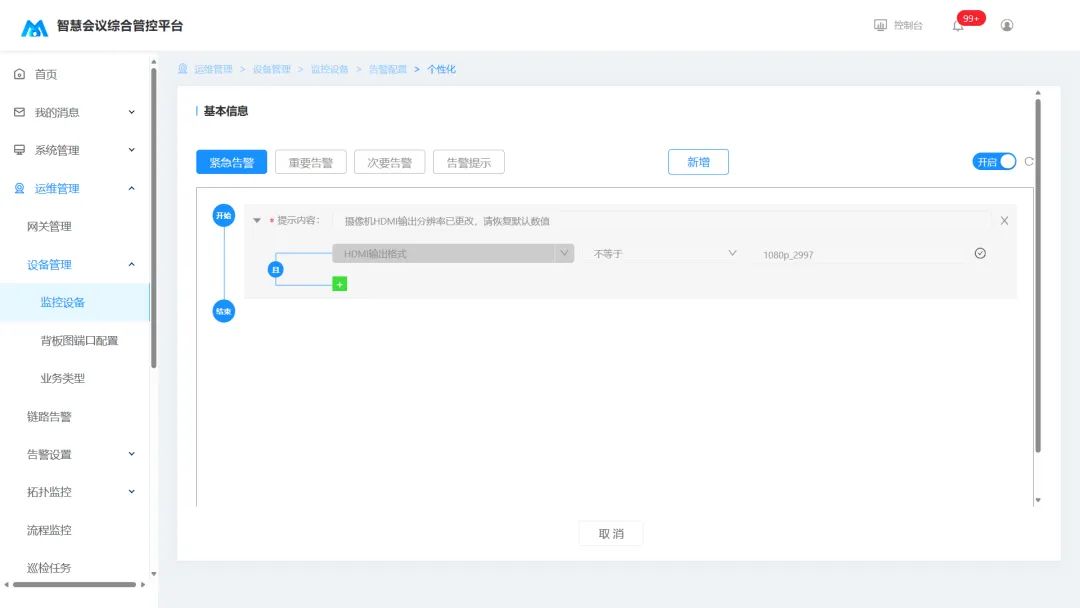Click the 且 AND logic node
This screenshot has width=1080, height=608.
pyautogui.click(x=276, y=269)
